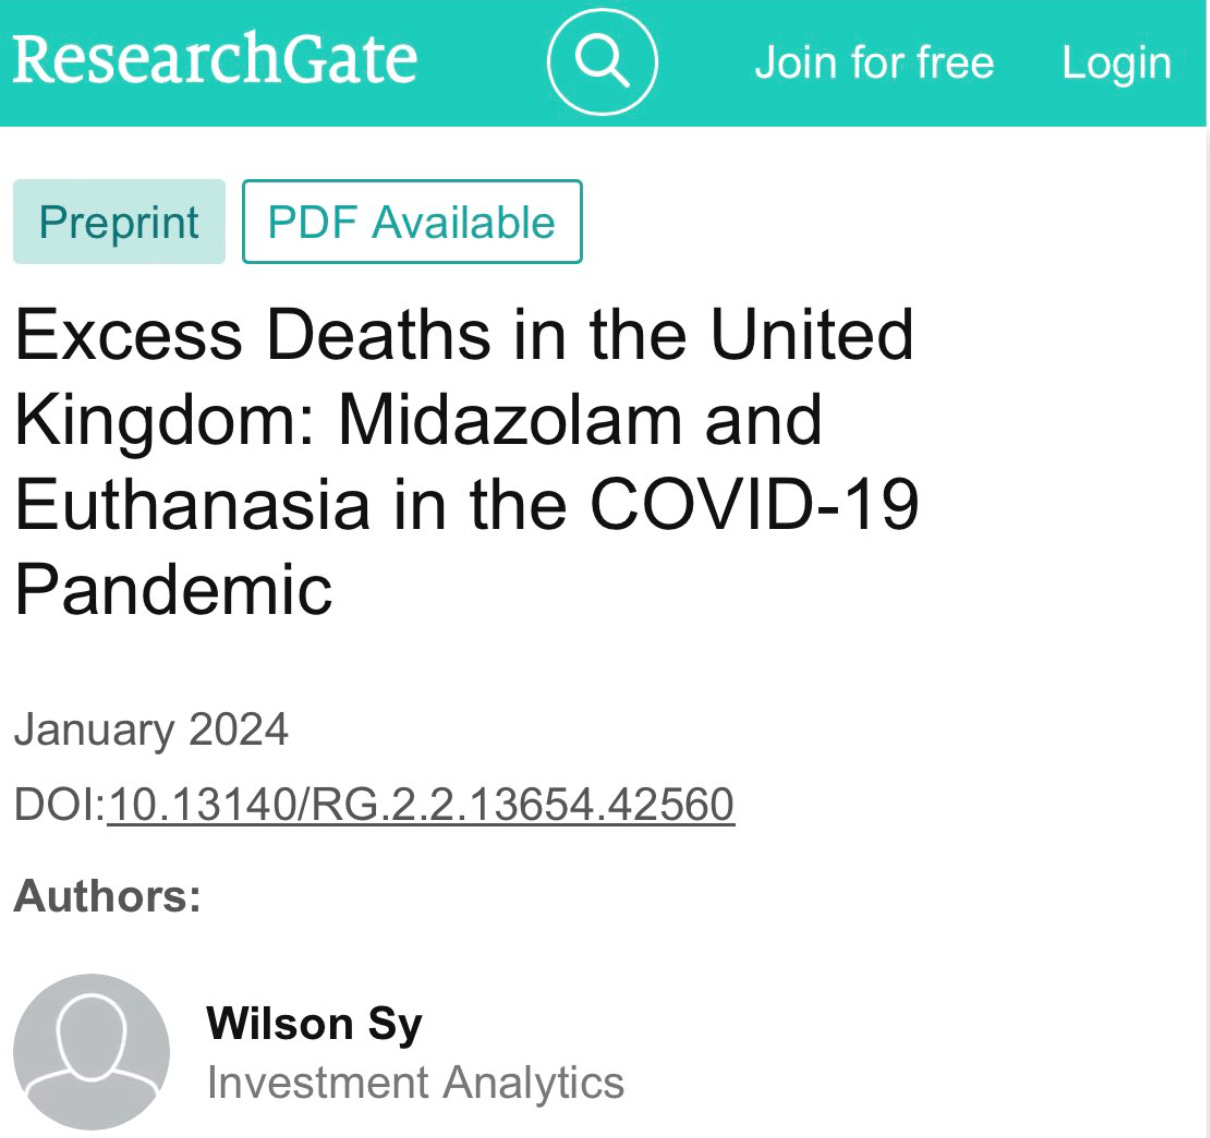Viewport: 1210px width, 1138px height.
Task: Click the magnifying glass inside the search circle
Action: pyautogui.click(x=602, y=62)
